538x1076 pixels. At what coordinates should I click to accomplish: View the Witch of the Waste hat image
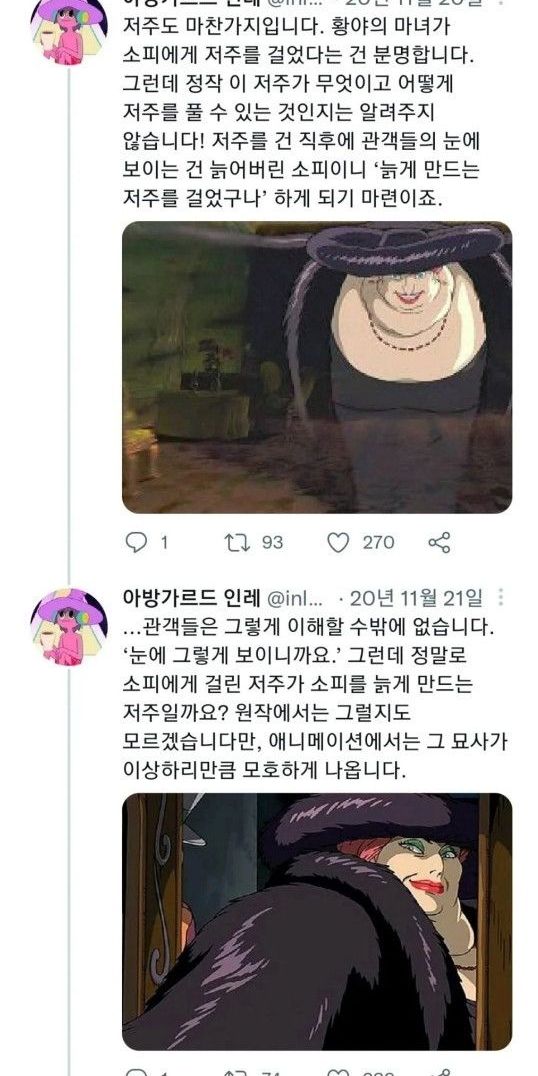[317, 367]
